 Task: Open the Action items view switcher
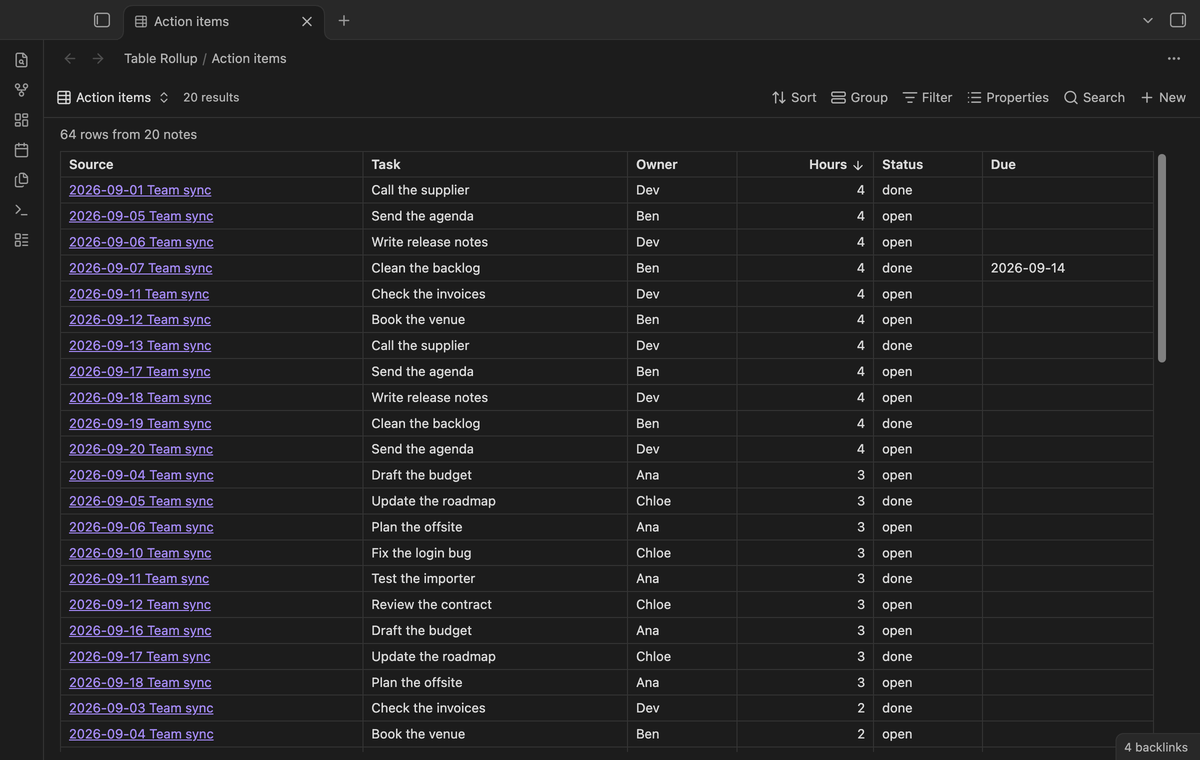[x=113, y=97]
